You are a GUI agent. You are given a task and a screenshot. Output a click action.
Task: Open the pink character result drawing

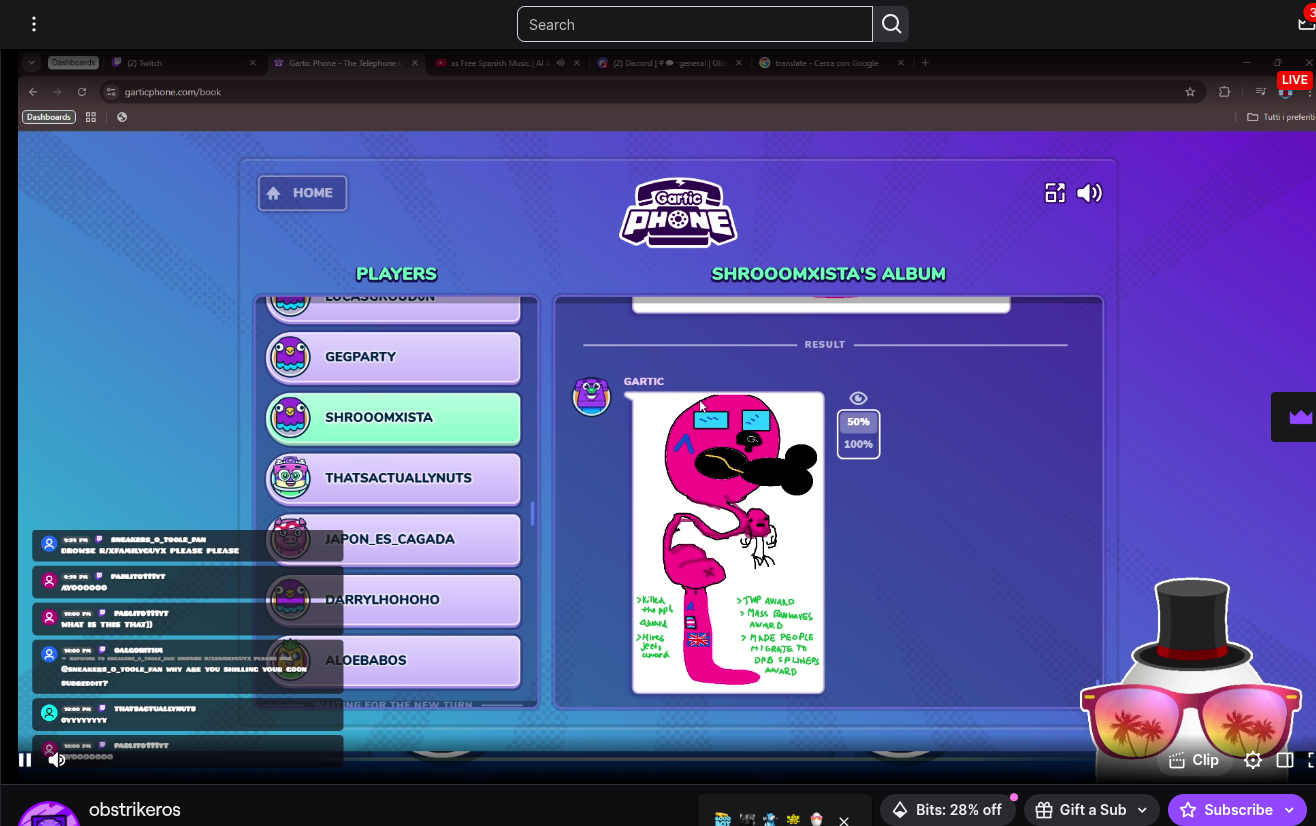(728, 542)
